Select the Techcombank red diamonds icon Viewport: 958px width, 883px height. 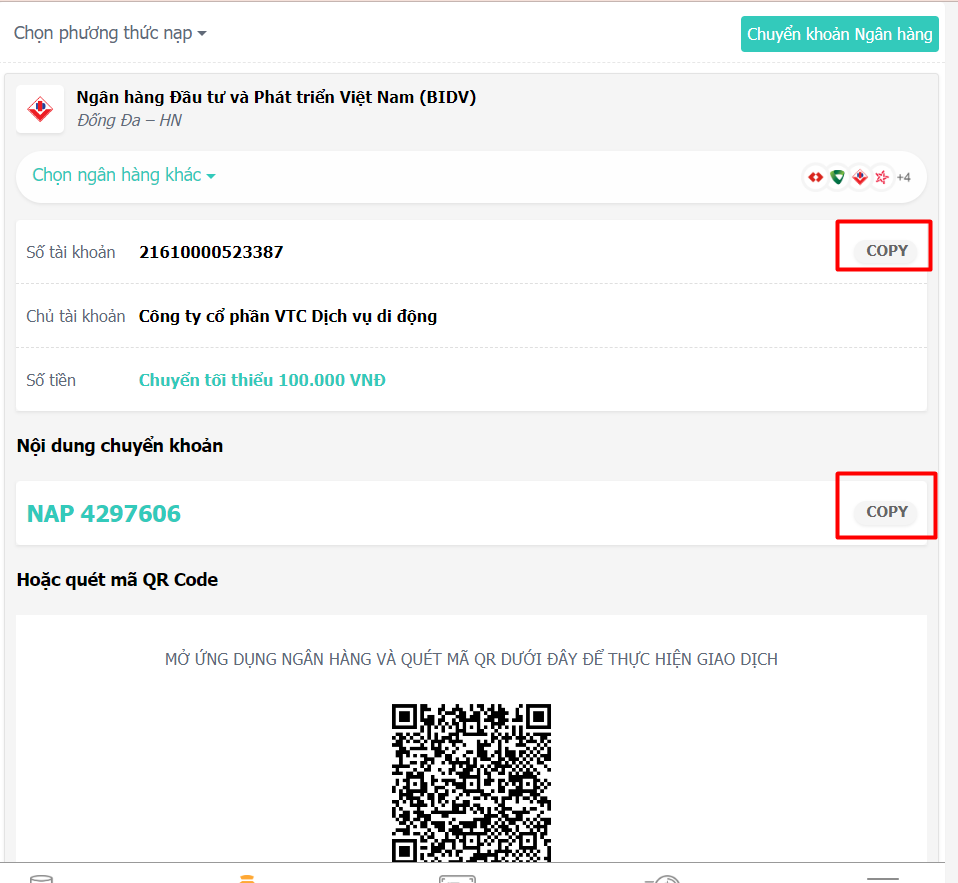pos(815,177)
